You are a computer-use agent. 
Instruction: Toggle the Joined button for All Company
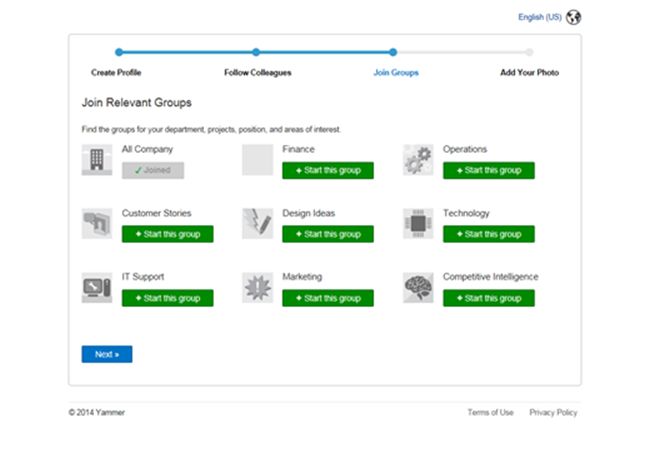point(153,170)
